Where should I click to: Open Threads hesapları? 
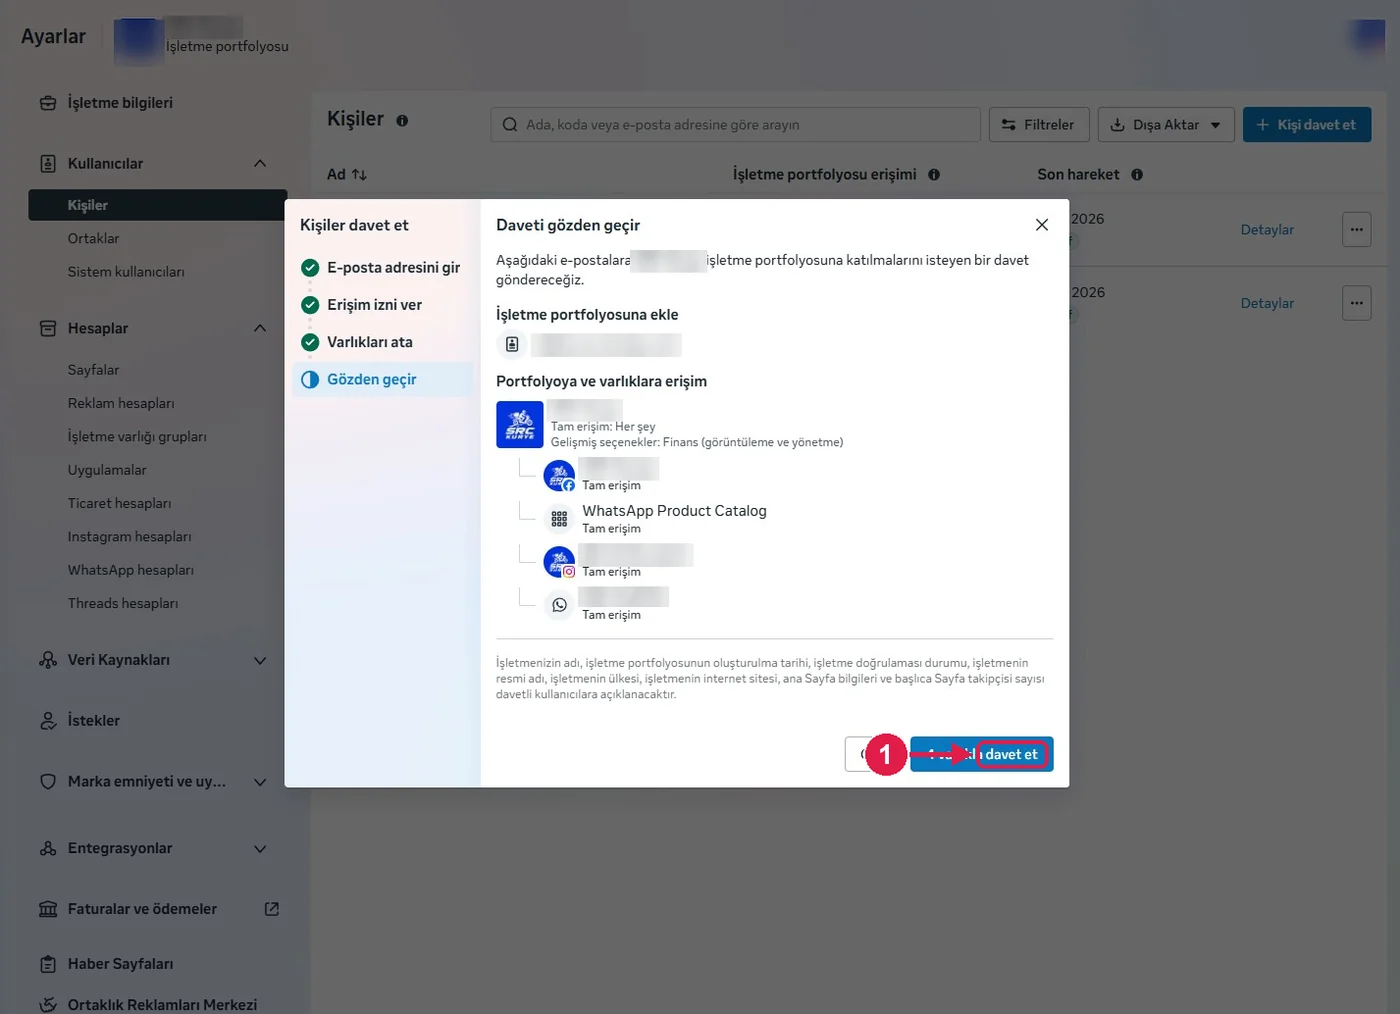pos(123,603)
